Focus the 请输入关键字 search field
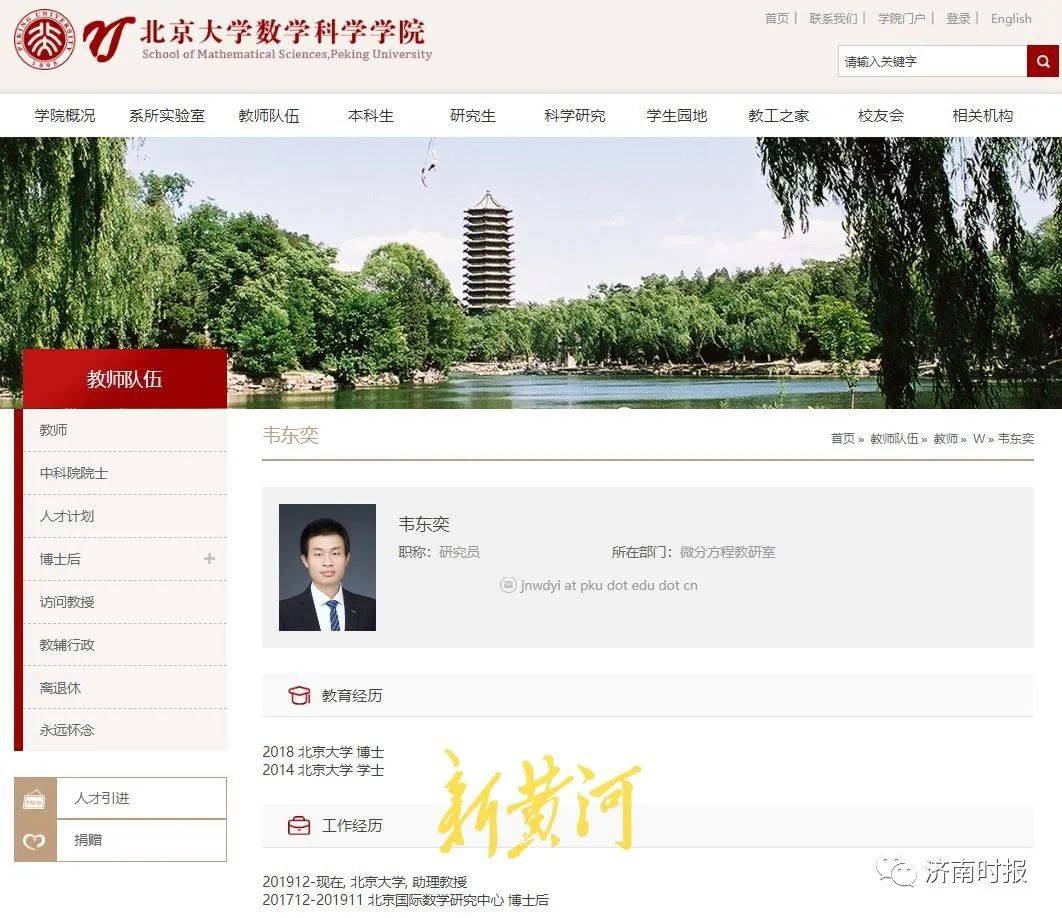Image resolution: width=1062 pixels, height=918 pixels. click(933, 61)
